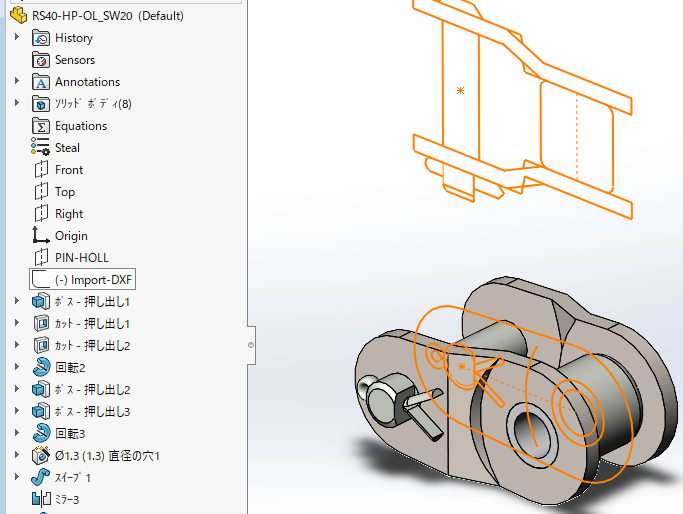683x514 pixels.
Task: Select the Equations sigma icon
Action: (41, 126)
